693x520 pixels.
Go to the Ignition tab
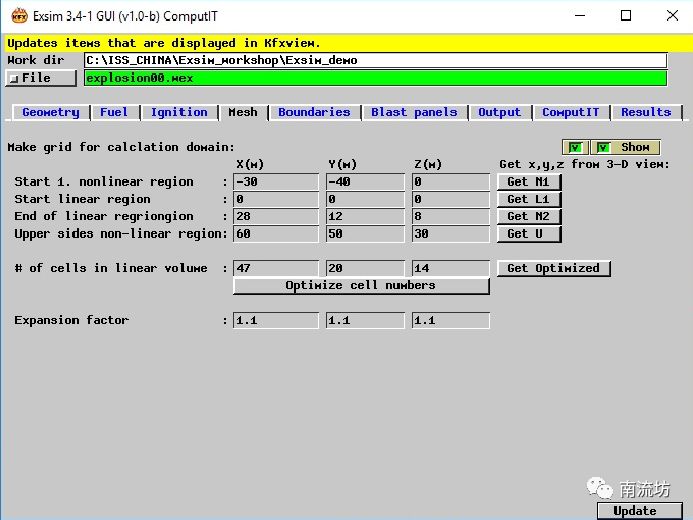(179, 112)
